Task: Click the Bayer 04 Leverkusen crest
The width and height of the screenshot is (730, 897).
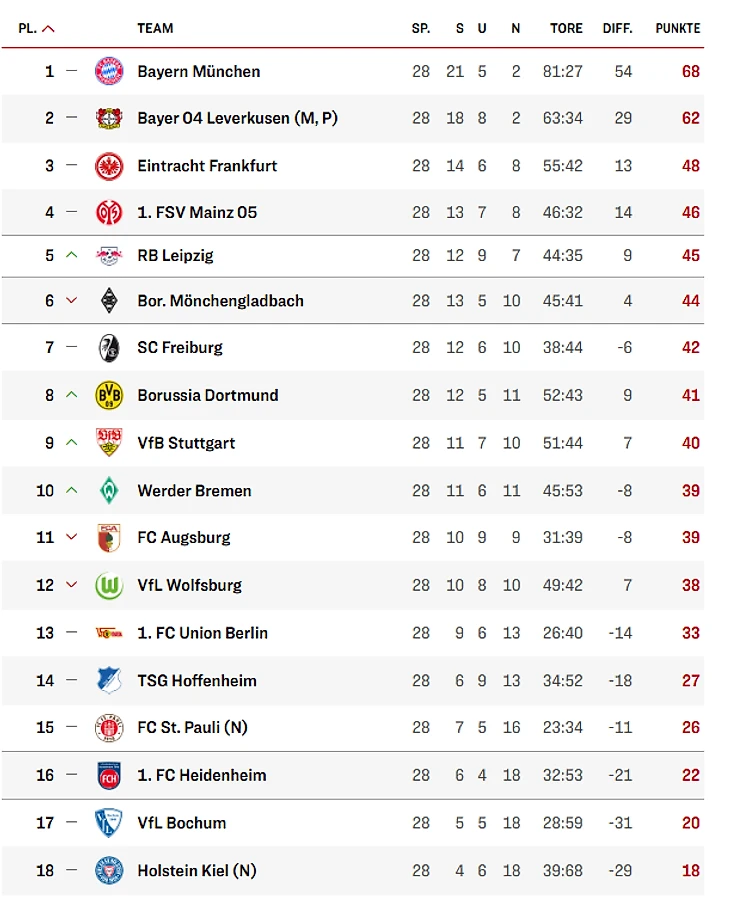Action: click(x=109, y=118)
